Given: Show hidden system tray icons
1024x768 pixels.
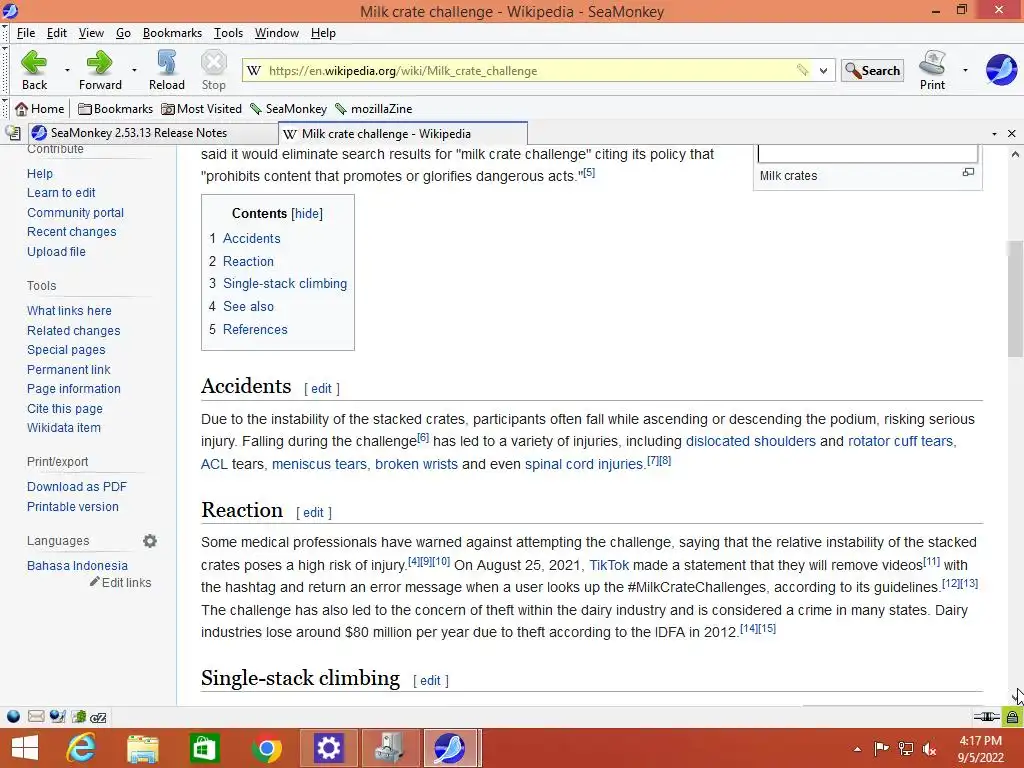Looking at the screenshot, I should point(857,749).
